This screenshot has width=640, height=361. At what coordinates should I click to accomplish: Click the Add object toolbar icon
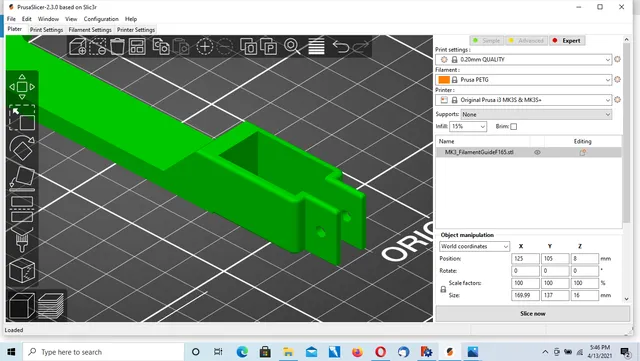pyautogui.click(x=78, y=47)
